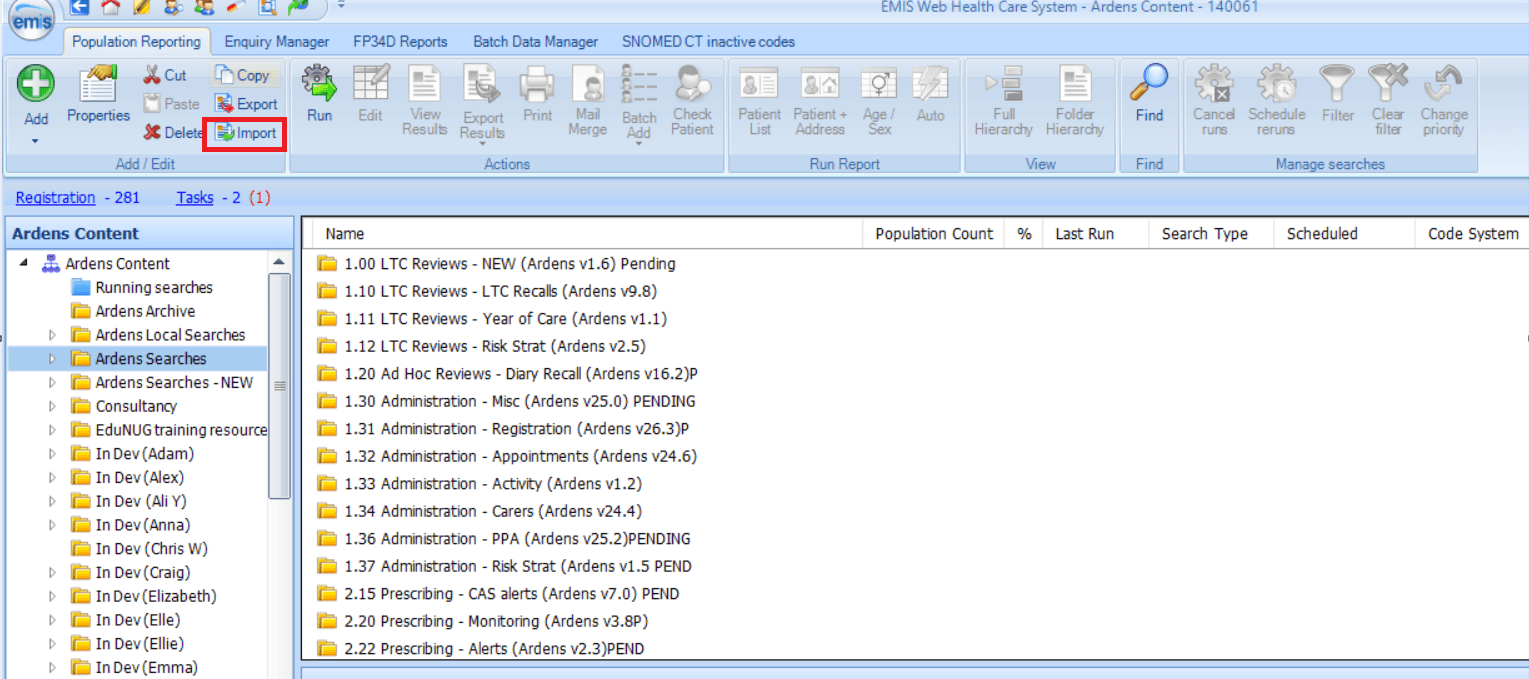
Task: Expand EduNUG training resource folder
Action: point(53,430)
